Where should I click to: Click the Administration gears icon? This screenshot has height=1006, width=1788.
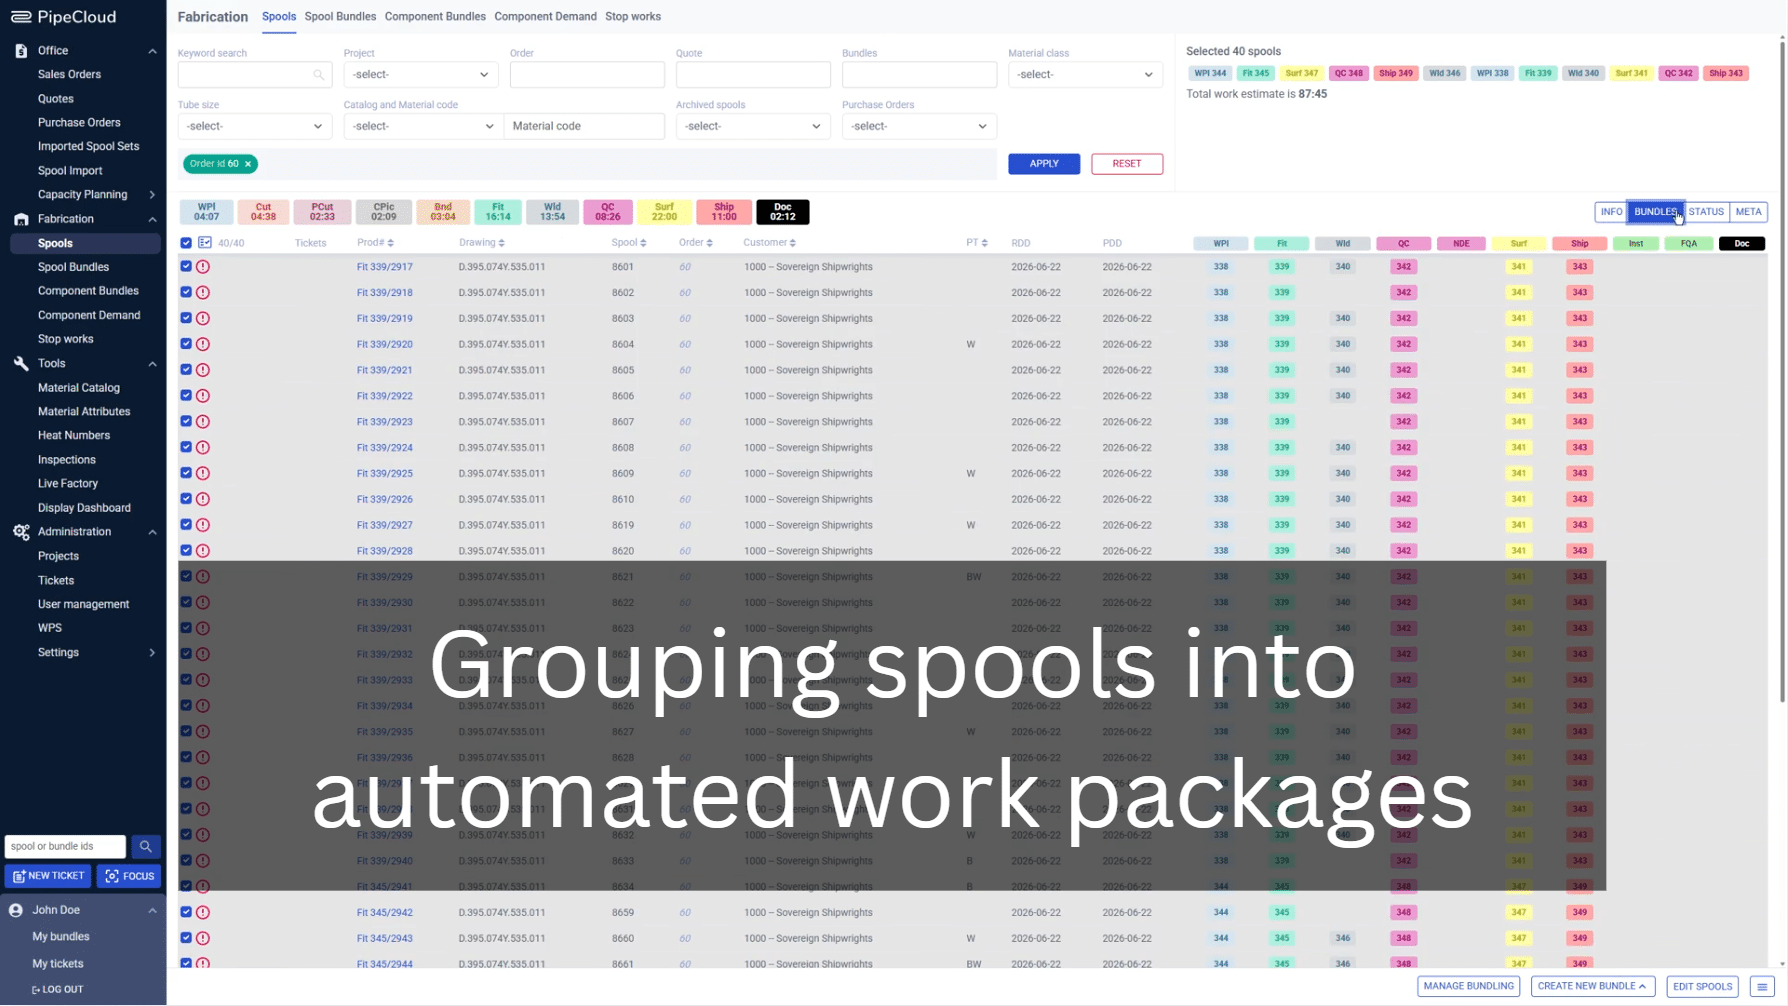pyautogui.click(x=21, y=532)
